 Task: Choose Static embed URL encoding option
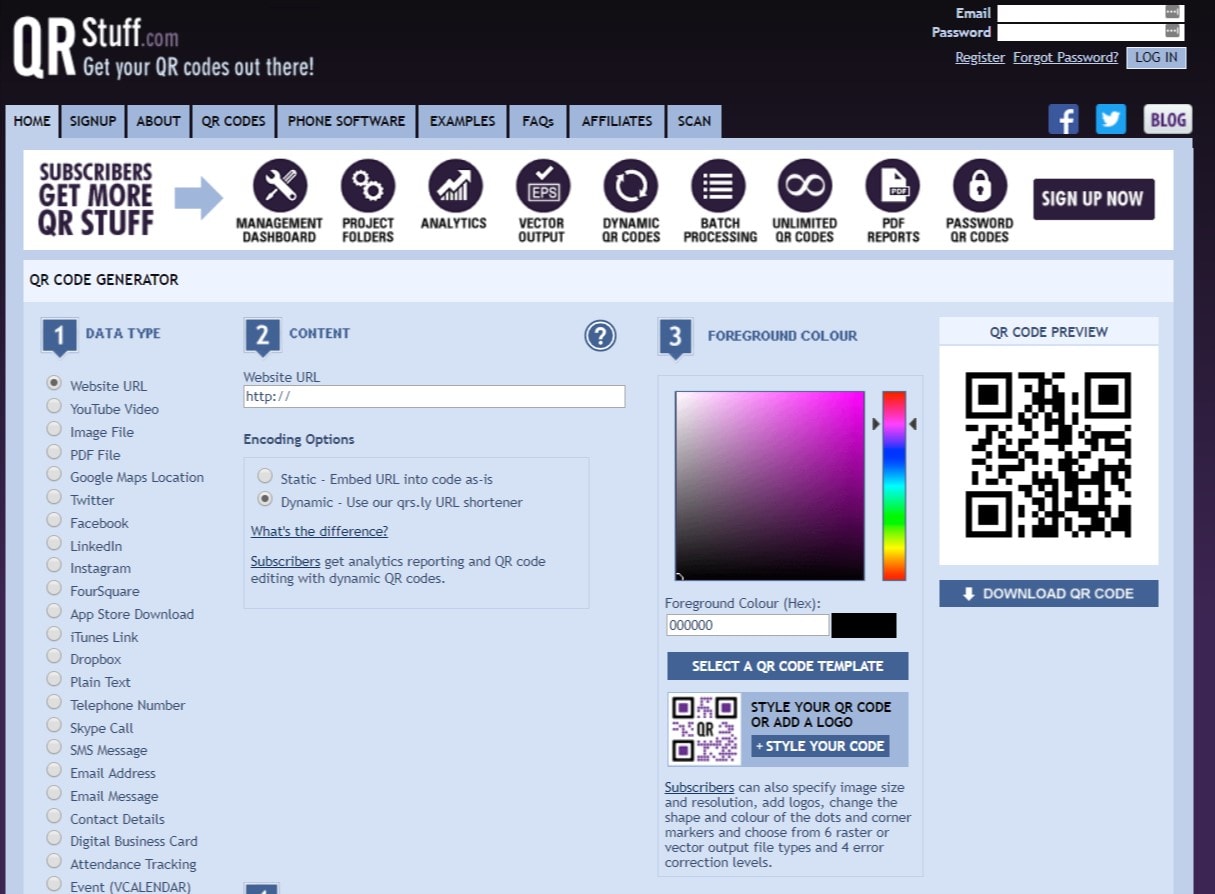pyautogui.click(x=265, y=476)
